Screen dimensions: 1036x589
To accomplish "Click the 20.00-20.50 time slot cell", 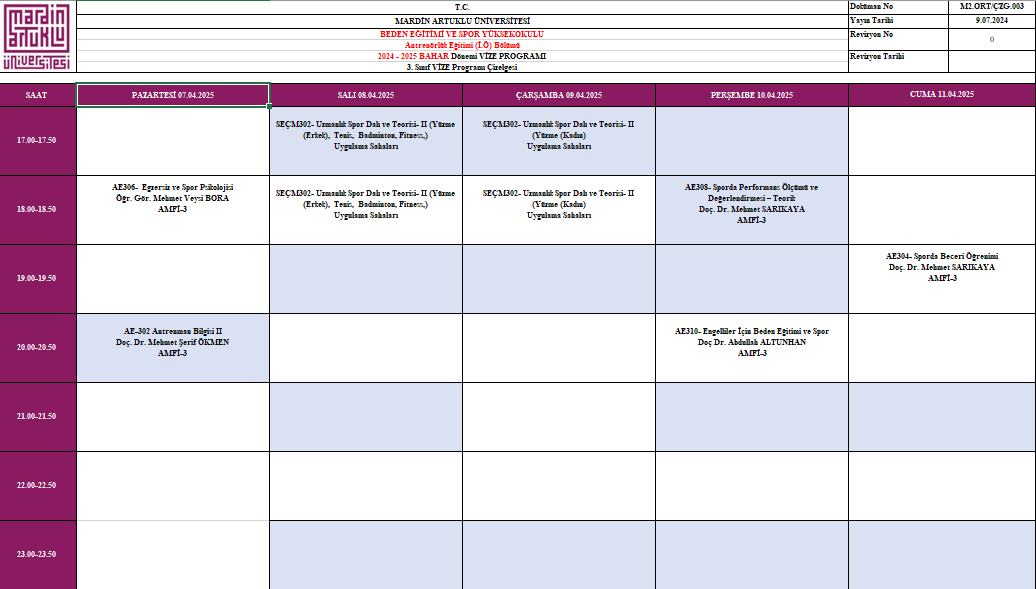I will click(38, 348).
